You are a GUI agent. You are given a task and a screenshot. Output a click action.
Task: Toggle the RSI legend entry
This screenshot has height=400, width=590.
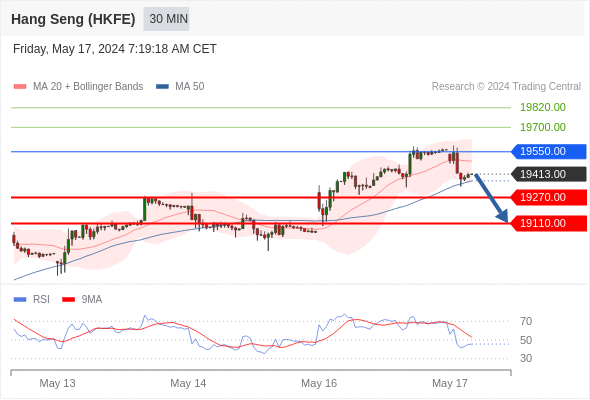click(32, 300)
